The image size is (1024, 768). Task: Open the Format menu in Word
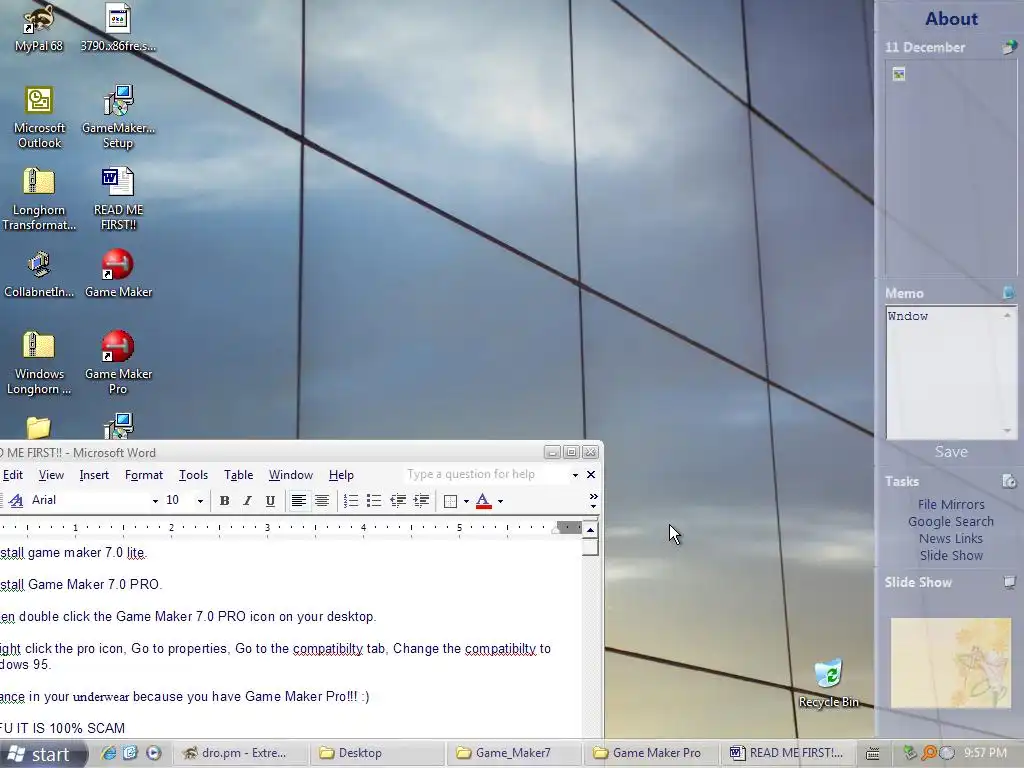pos(144,475)
